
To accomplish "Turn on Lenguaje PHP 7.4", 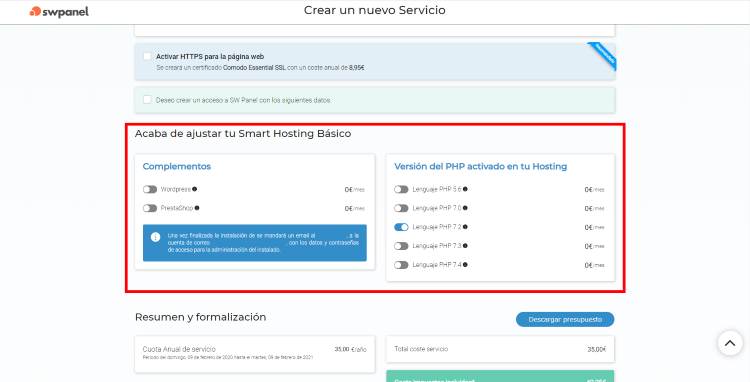I will click(401, 265).
